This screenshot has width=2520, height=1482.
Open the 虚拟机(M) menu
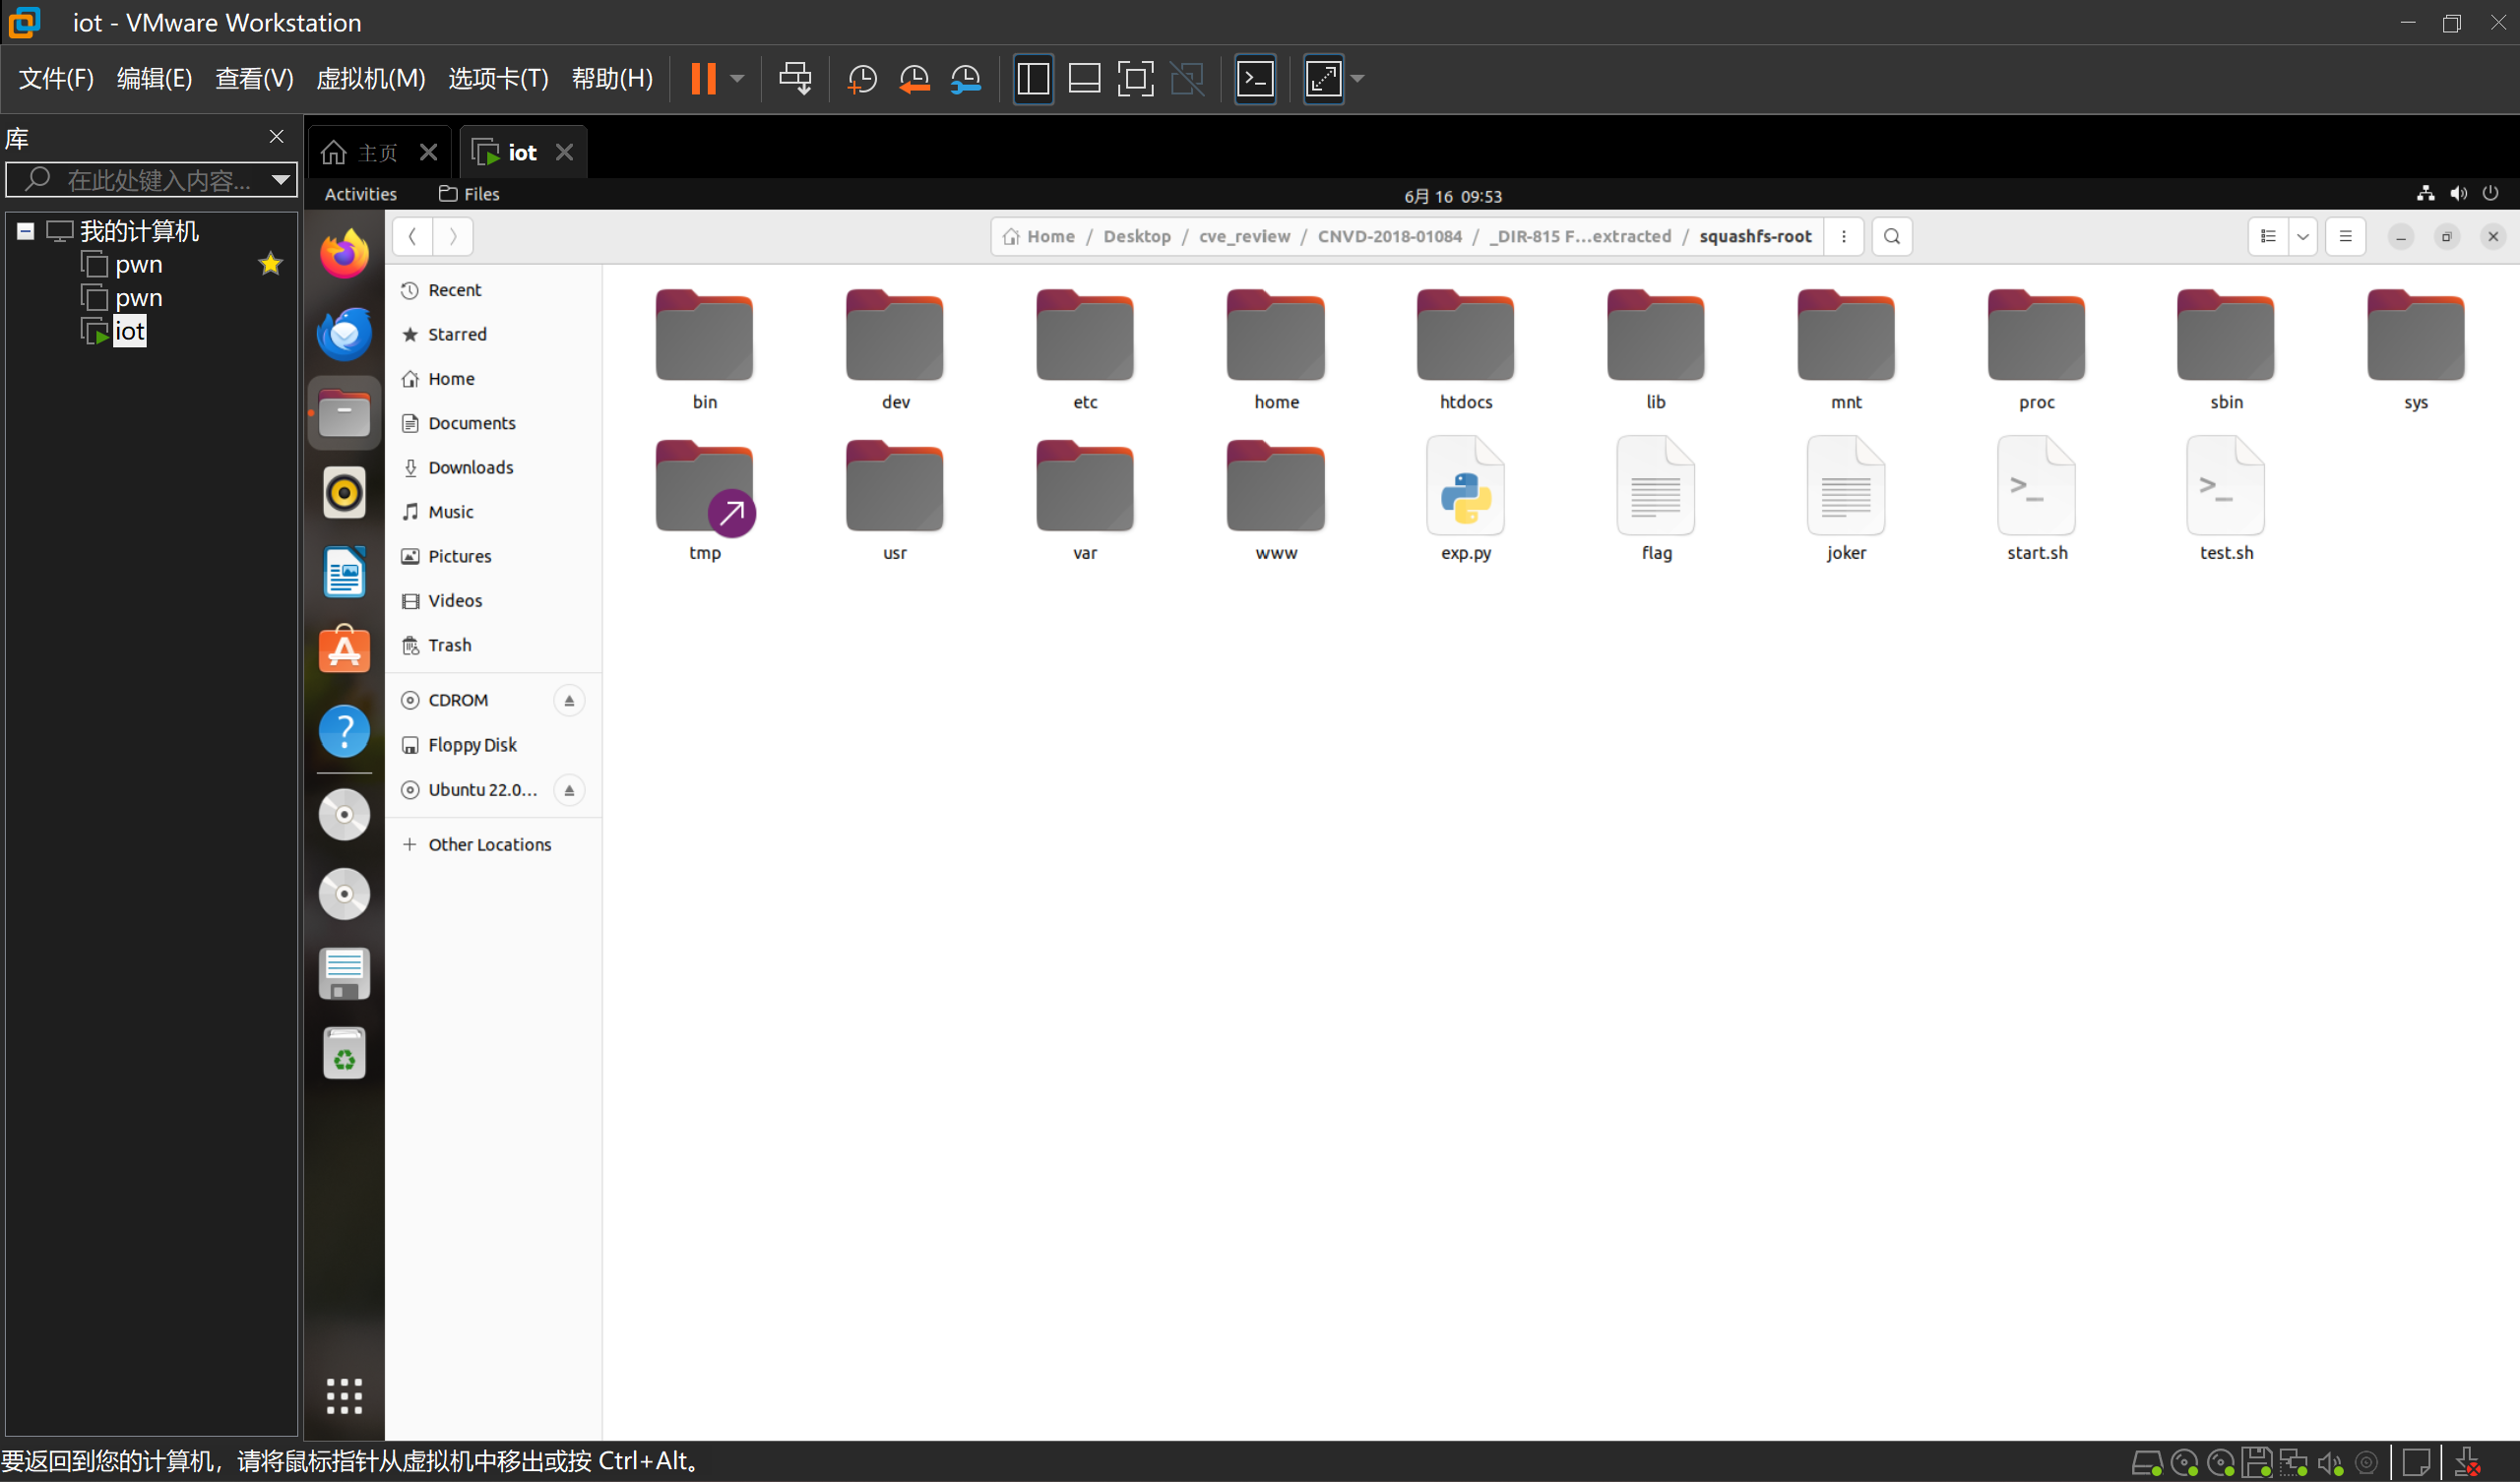pyautogui.click(x=370, y=78)
